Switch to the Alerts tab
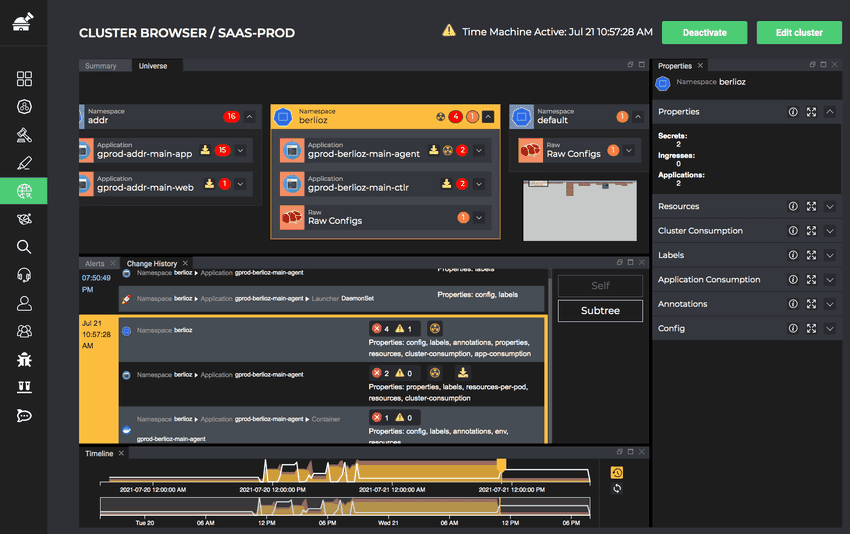The width and height of the screenshot is (850, 534). pyautogui.click(x=95, y=264)
